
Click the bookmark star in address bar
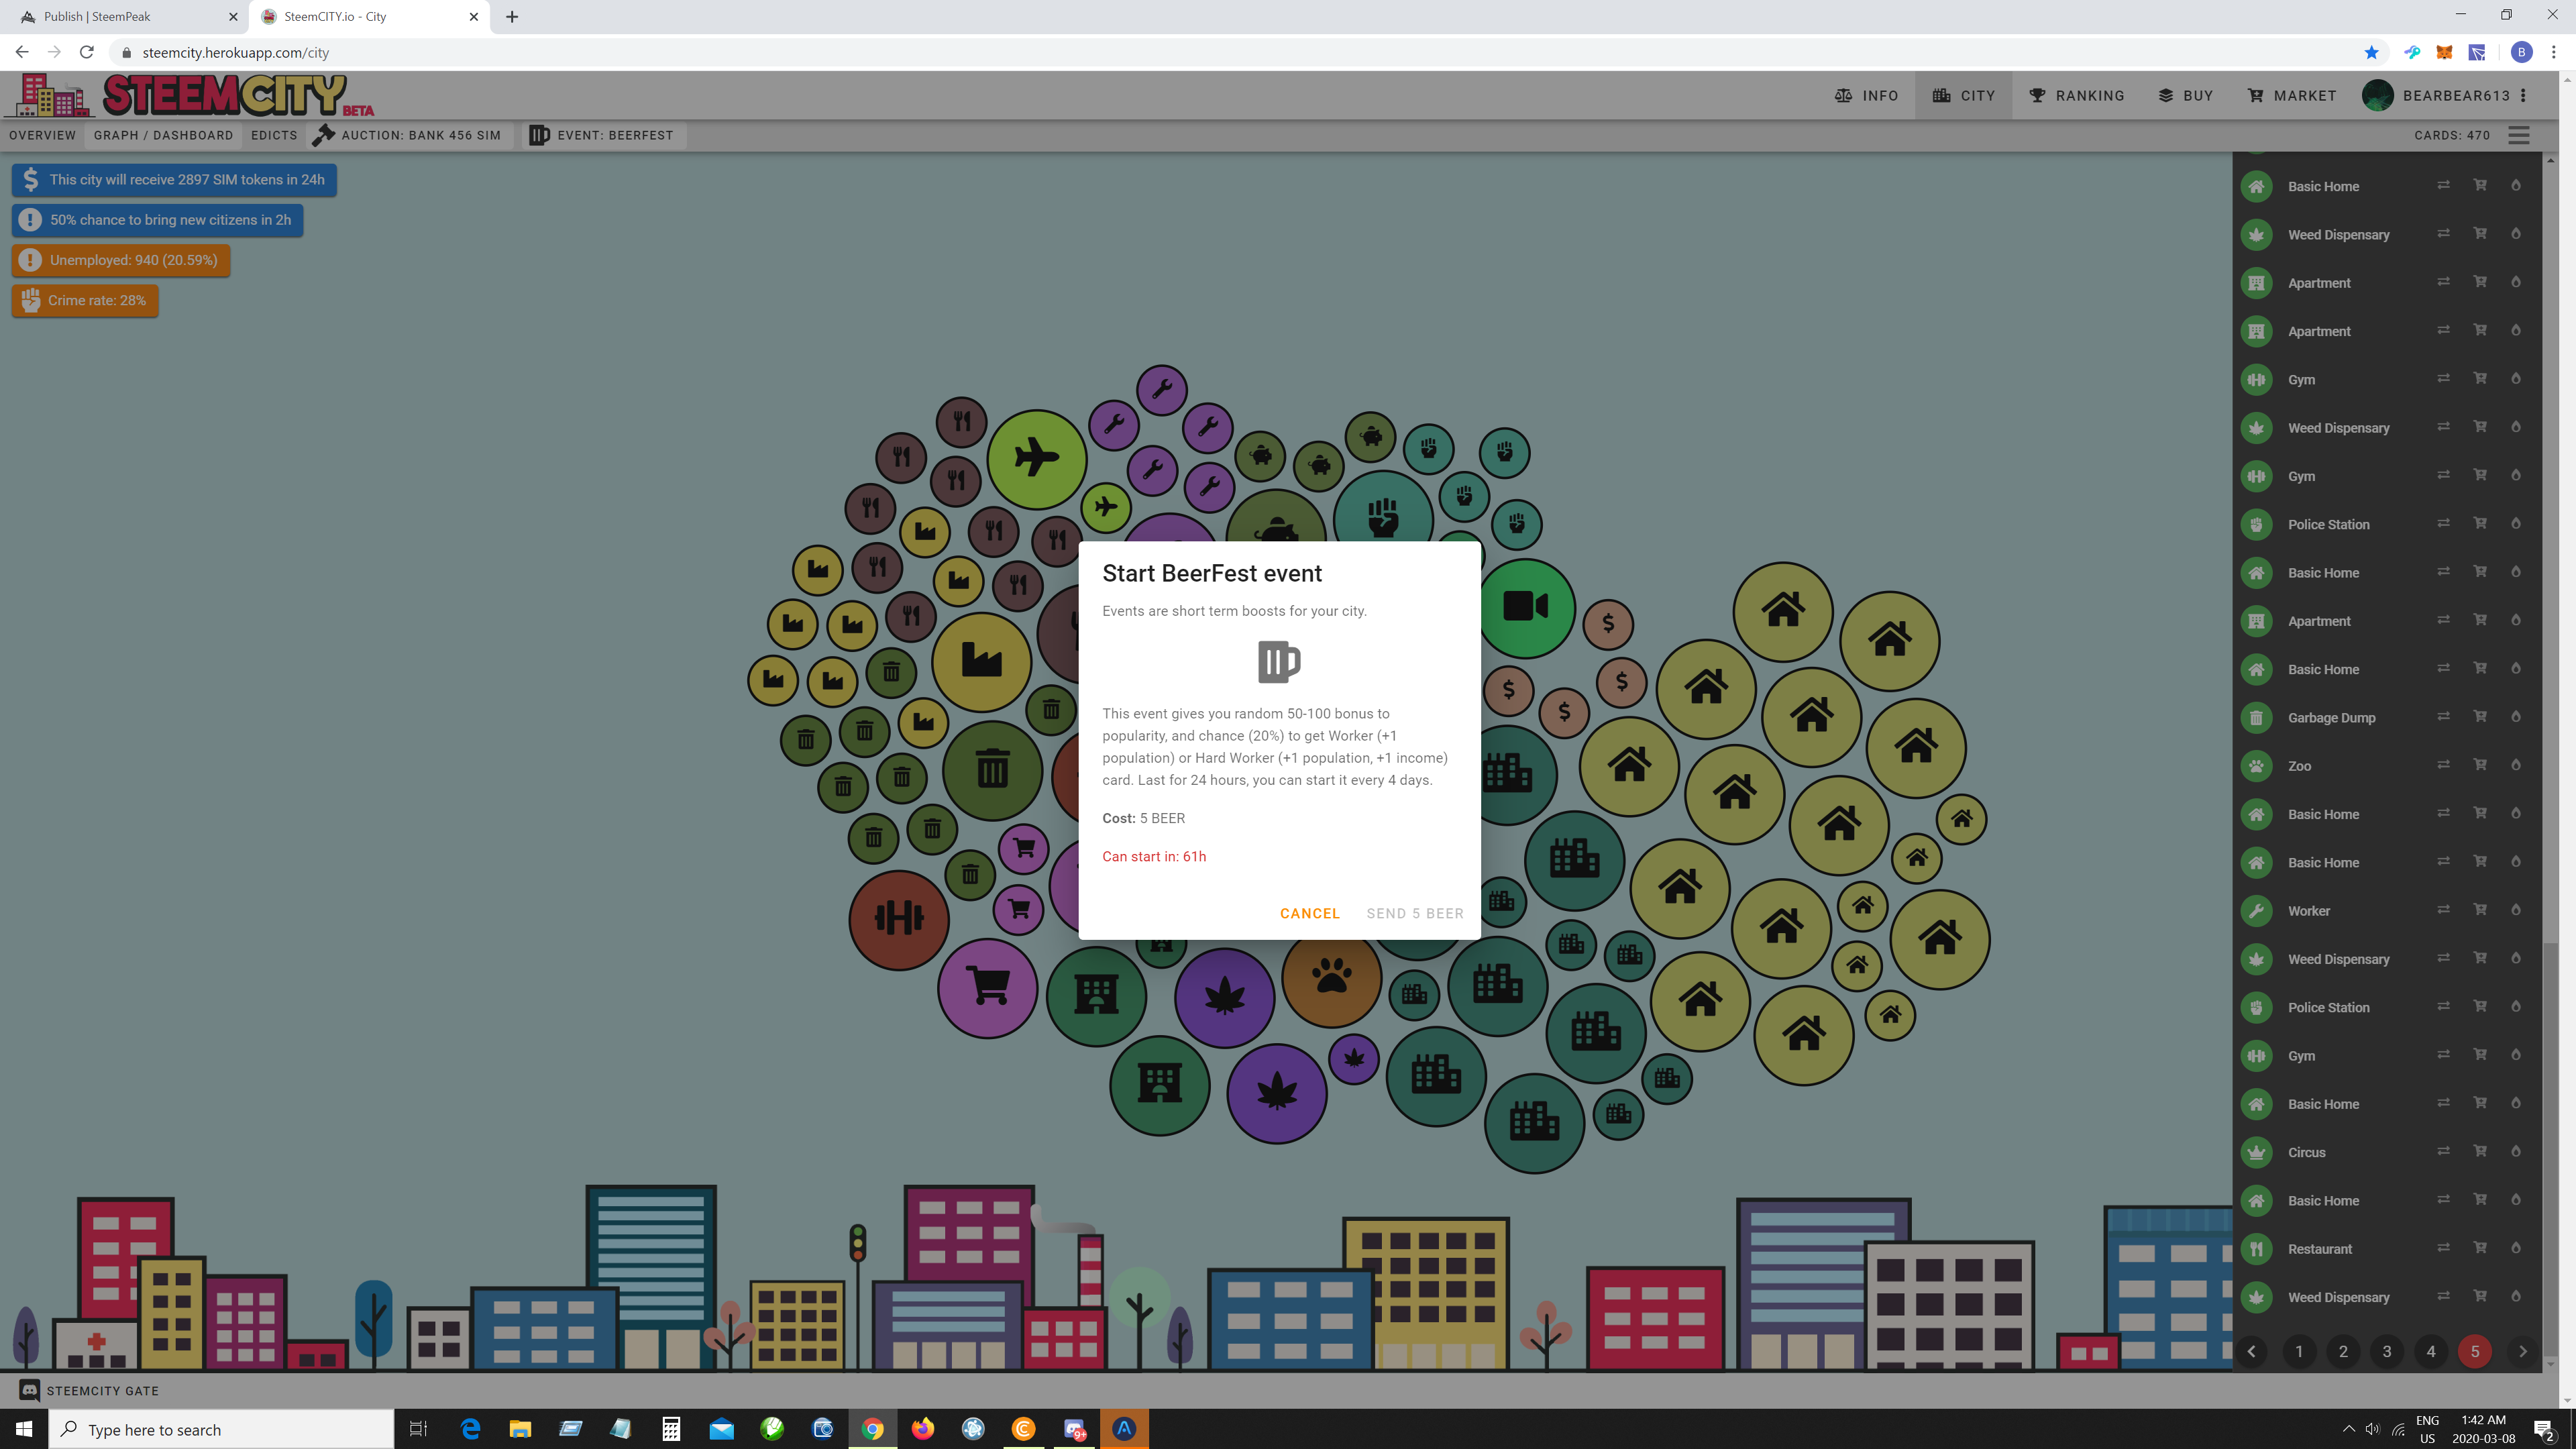click(2371, 52)
